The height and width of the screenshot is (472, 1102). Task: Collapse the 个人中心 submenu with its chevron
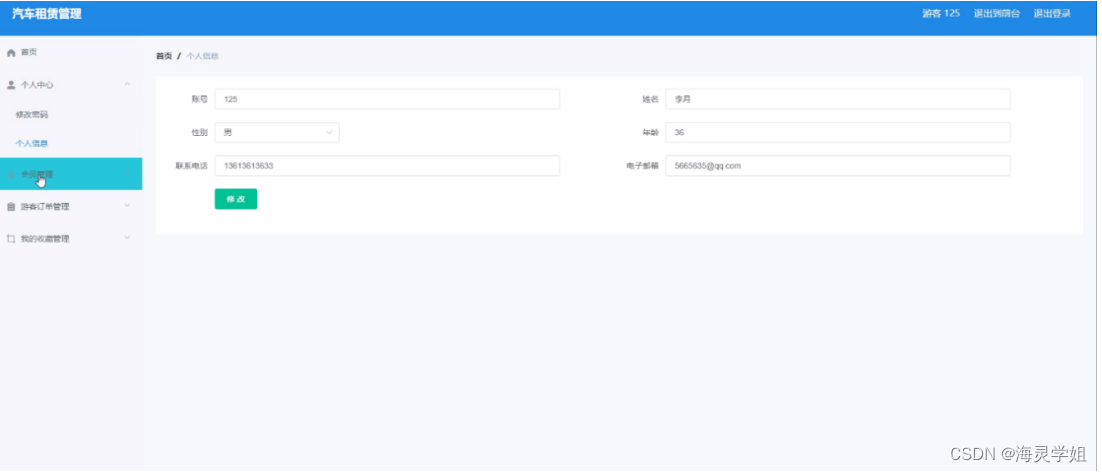127,84
